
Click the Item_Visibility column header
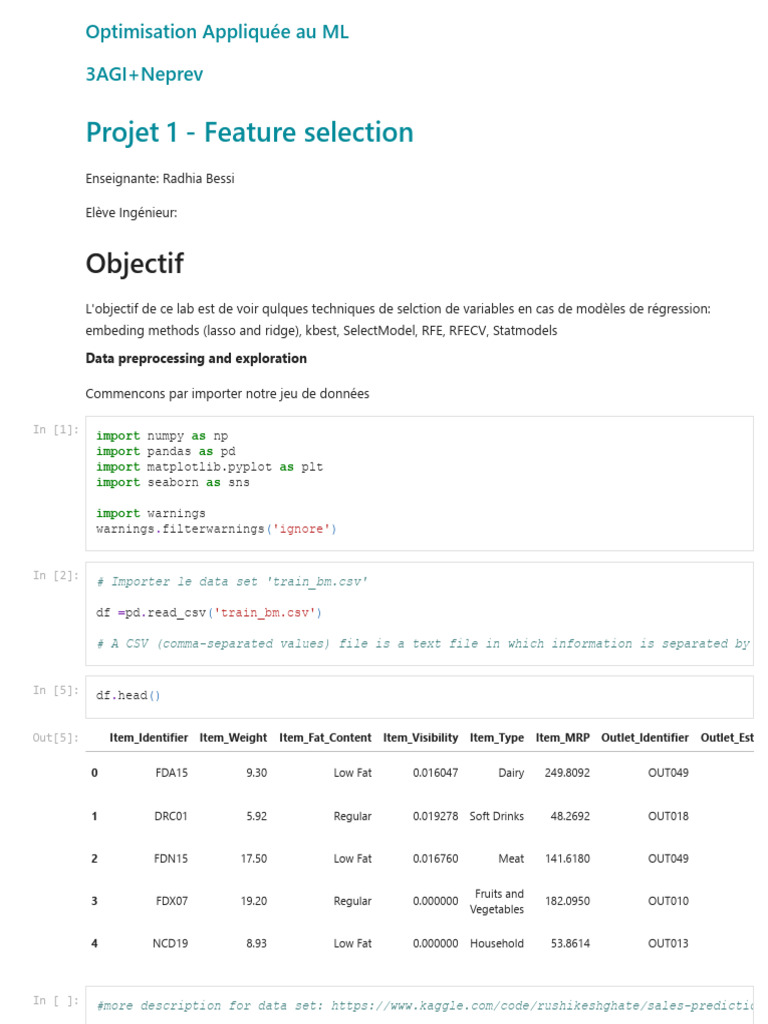[x=420, y=738]
